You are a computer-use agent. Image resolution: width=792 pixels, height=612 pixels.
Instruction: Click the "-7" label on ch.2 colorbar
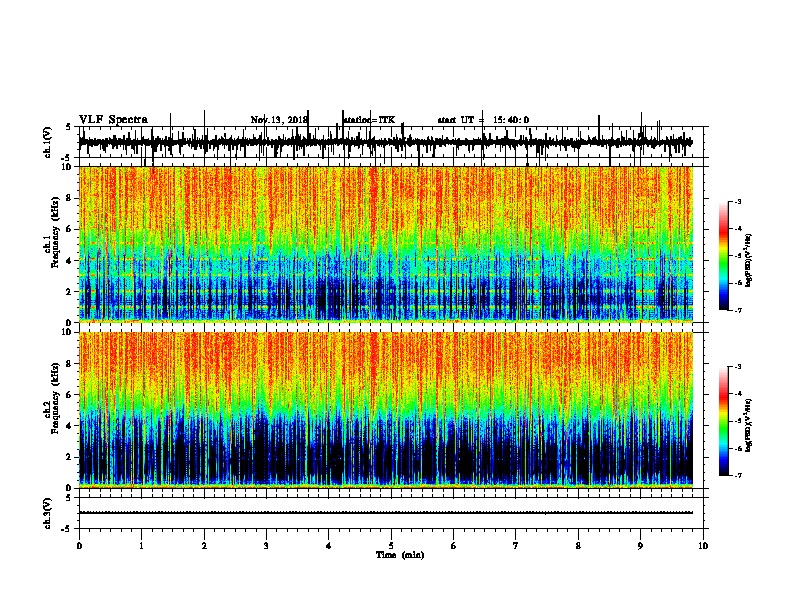pyautogui.click(x=737, y=476)
